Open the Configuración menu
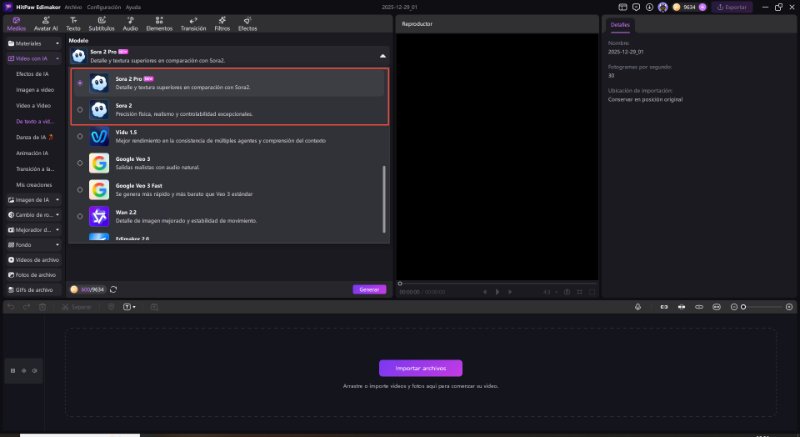 pos(104,7)
